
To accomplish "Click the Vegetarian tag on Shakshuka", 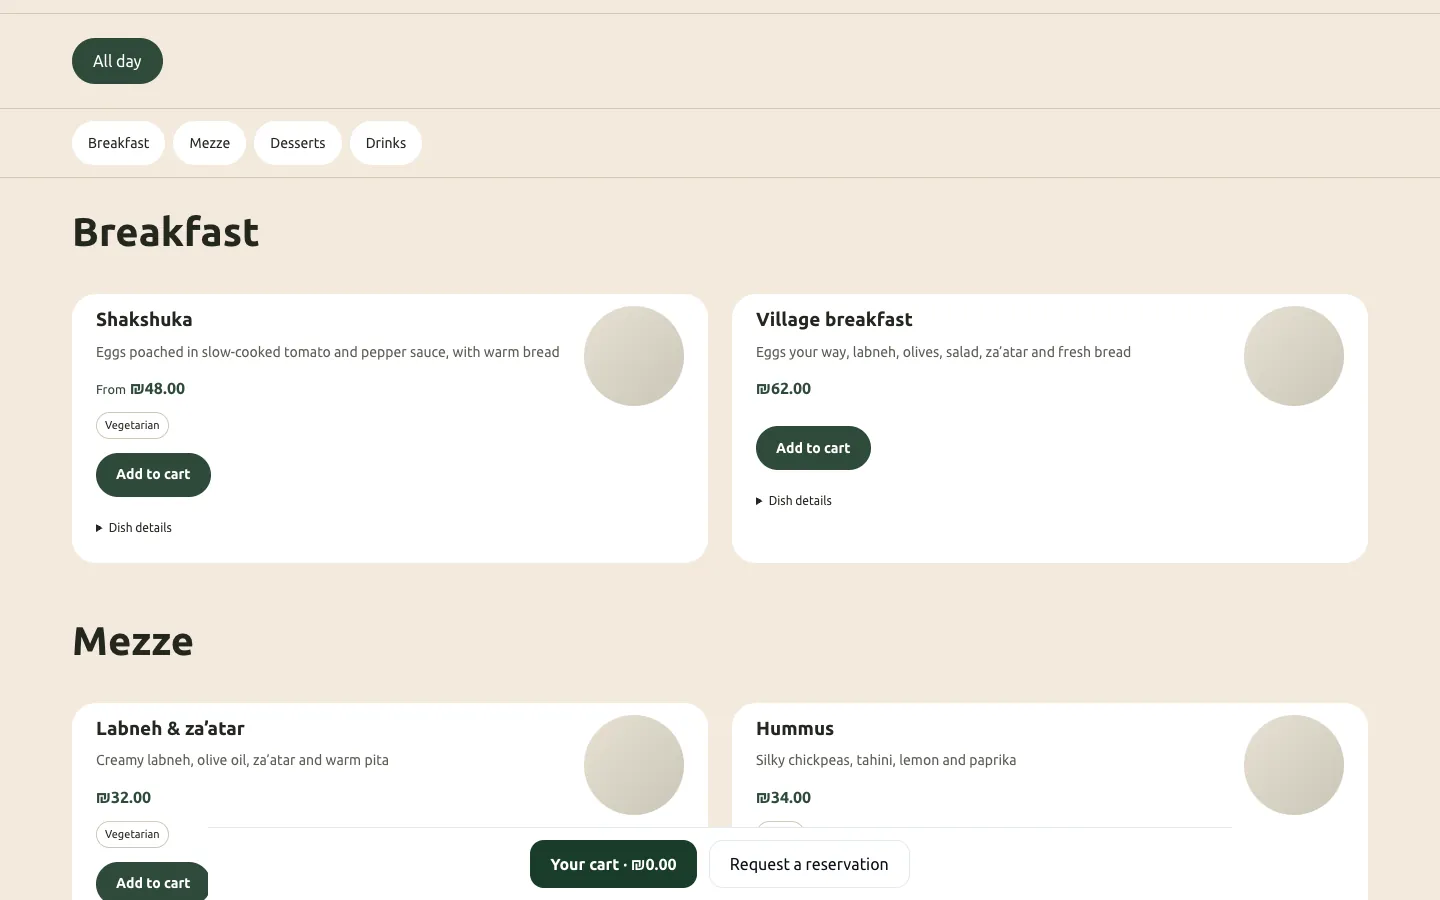I will (132, 425).
